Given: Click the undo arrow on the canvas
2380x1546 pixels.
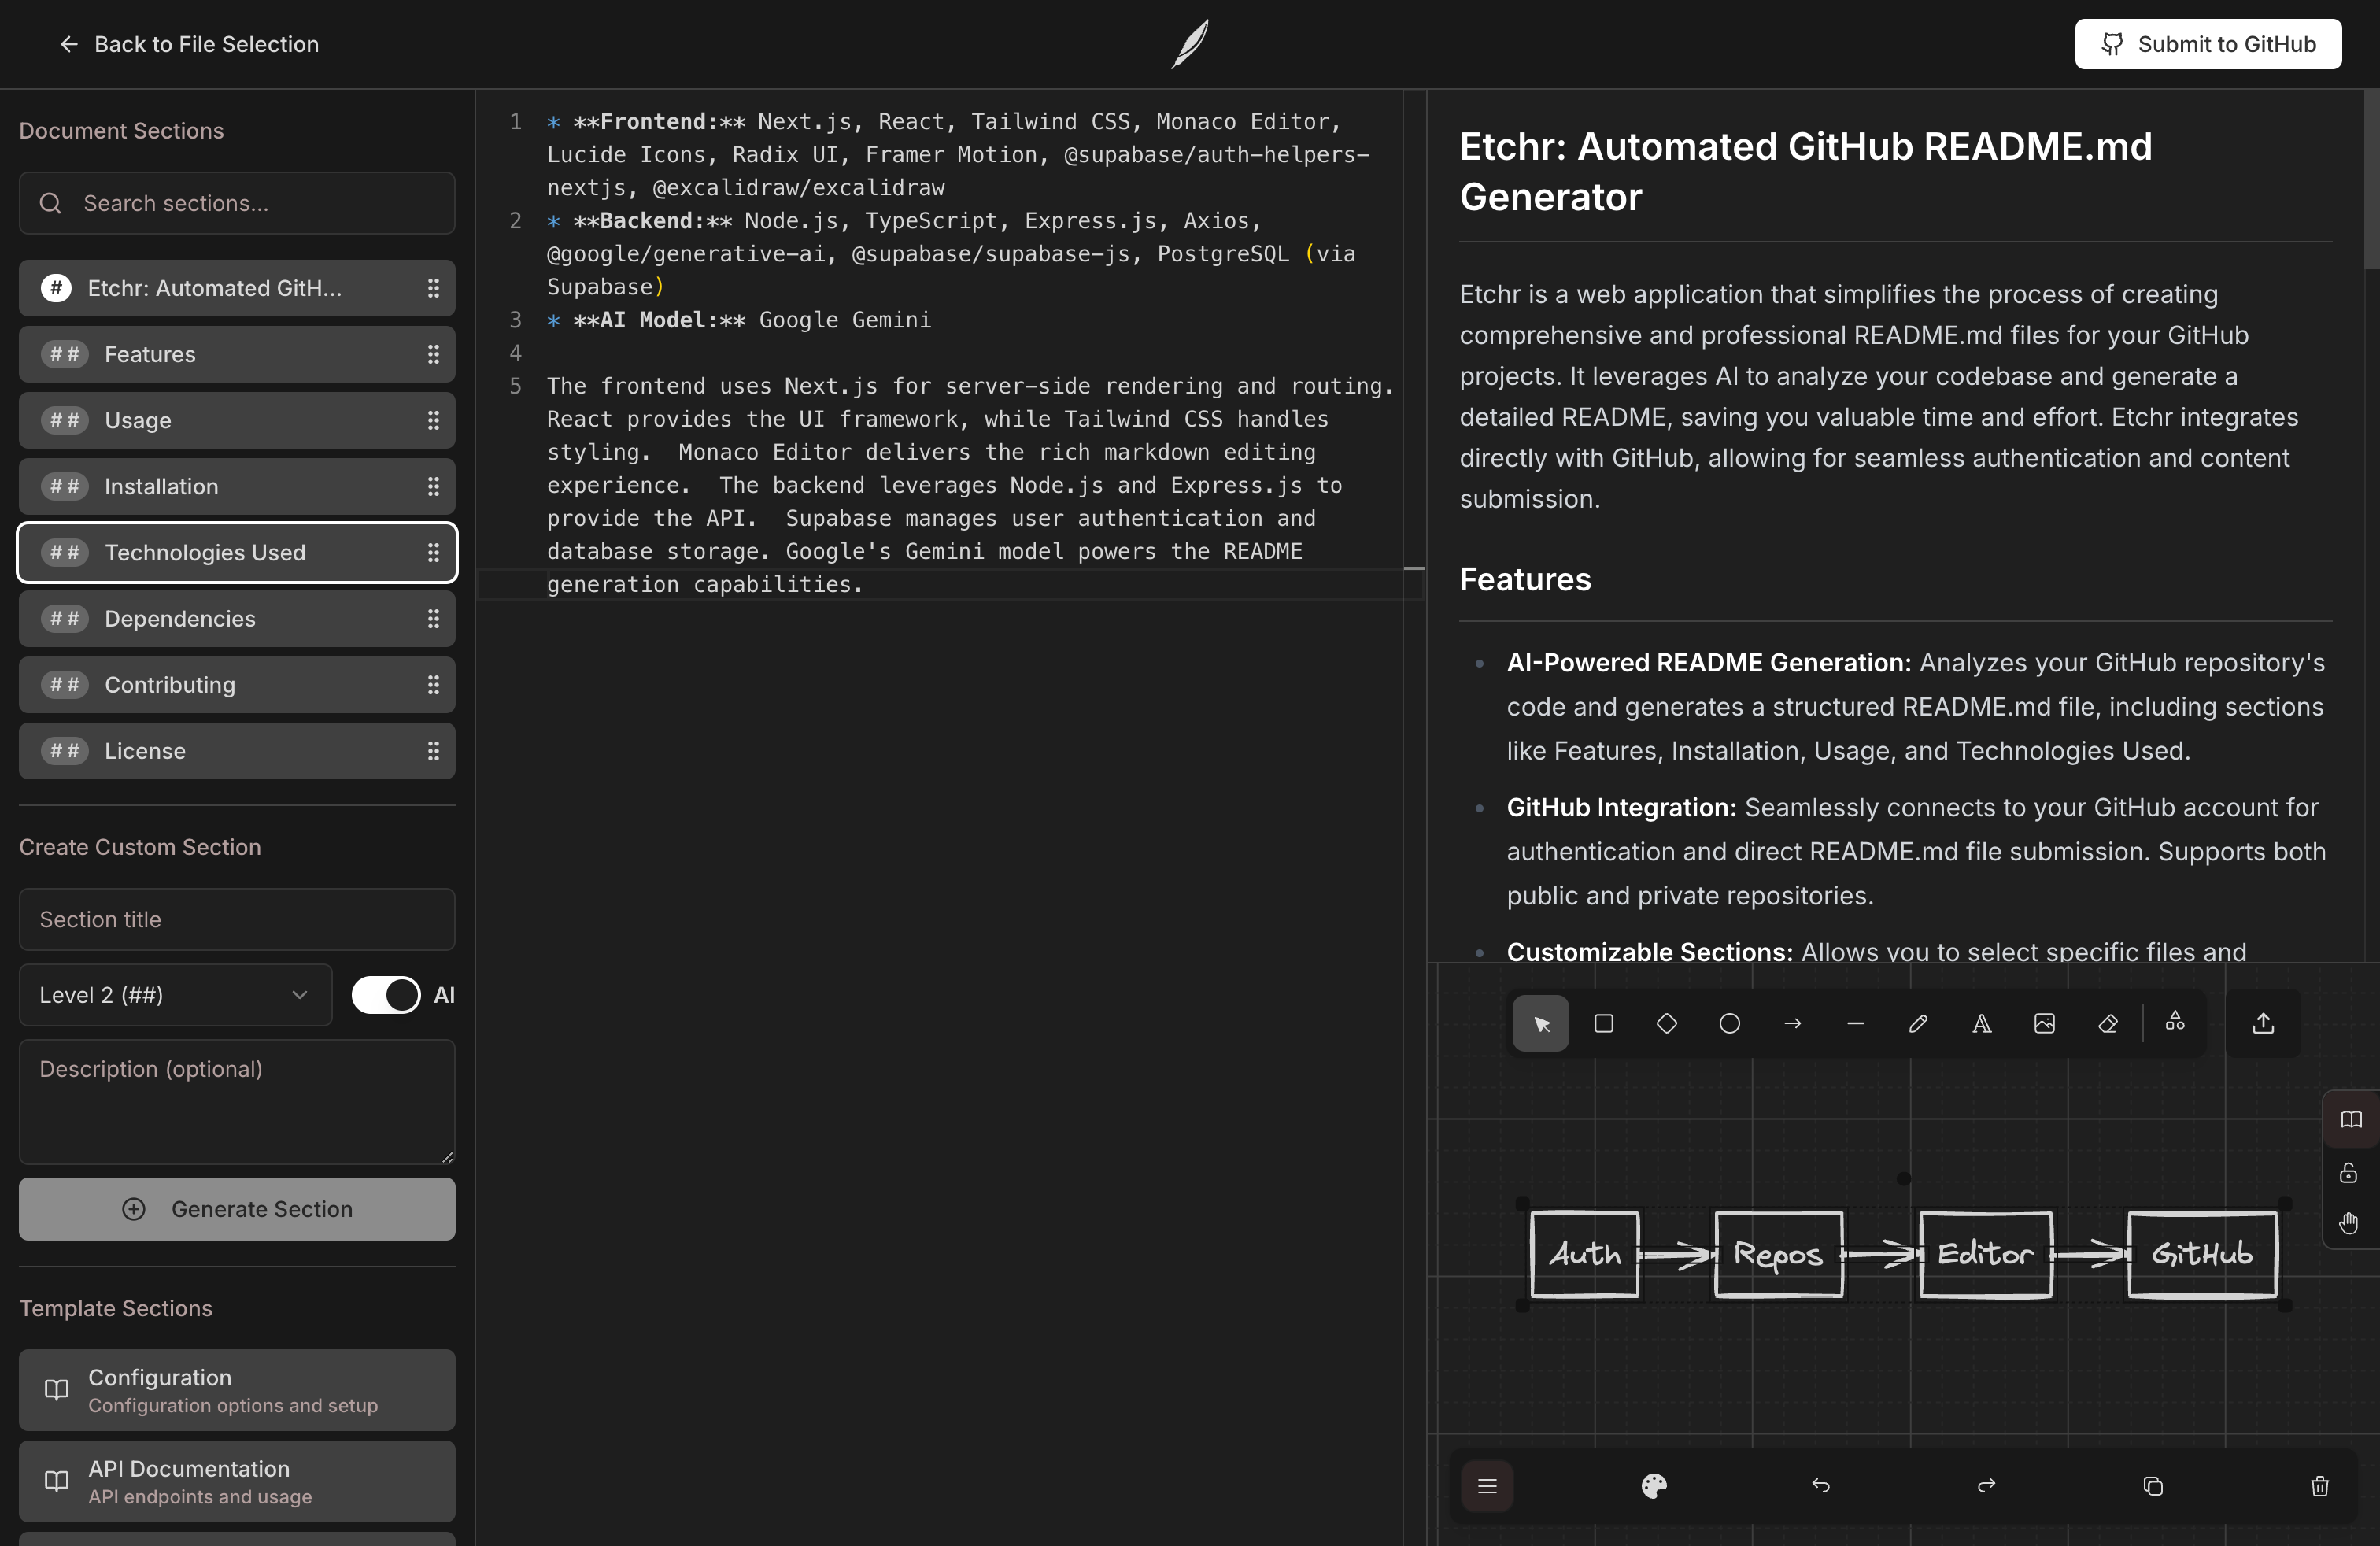Looking at the screenshot, I should point(1820,1486).
